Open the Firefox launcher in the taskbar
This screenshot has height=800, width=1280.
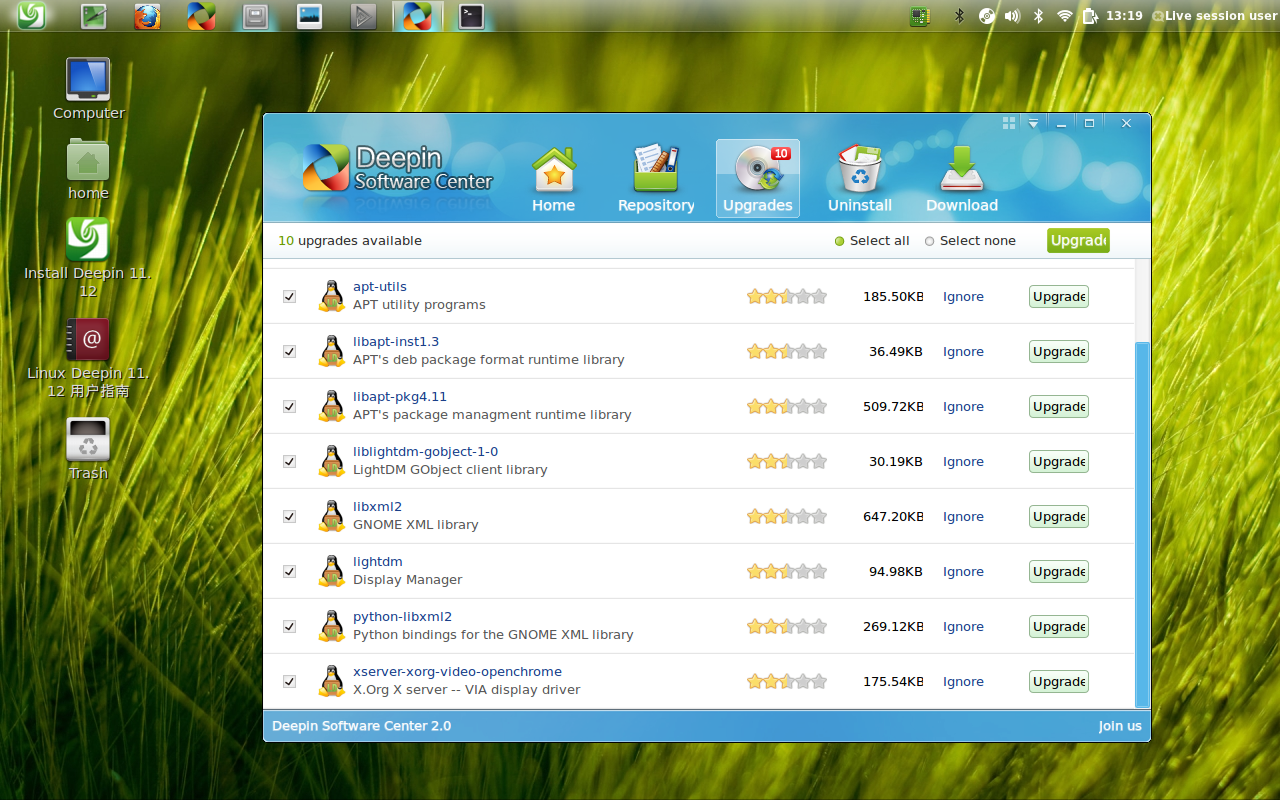point(147,15)
